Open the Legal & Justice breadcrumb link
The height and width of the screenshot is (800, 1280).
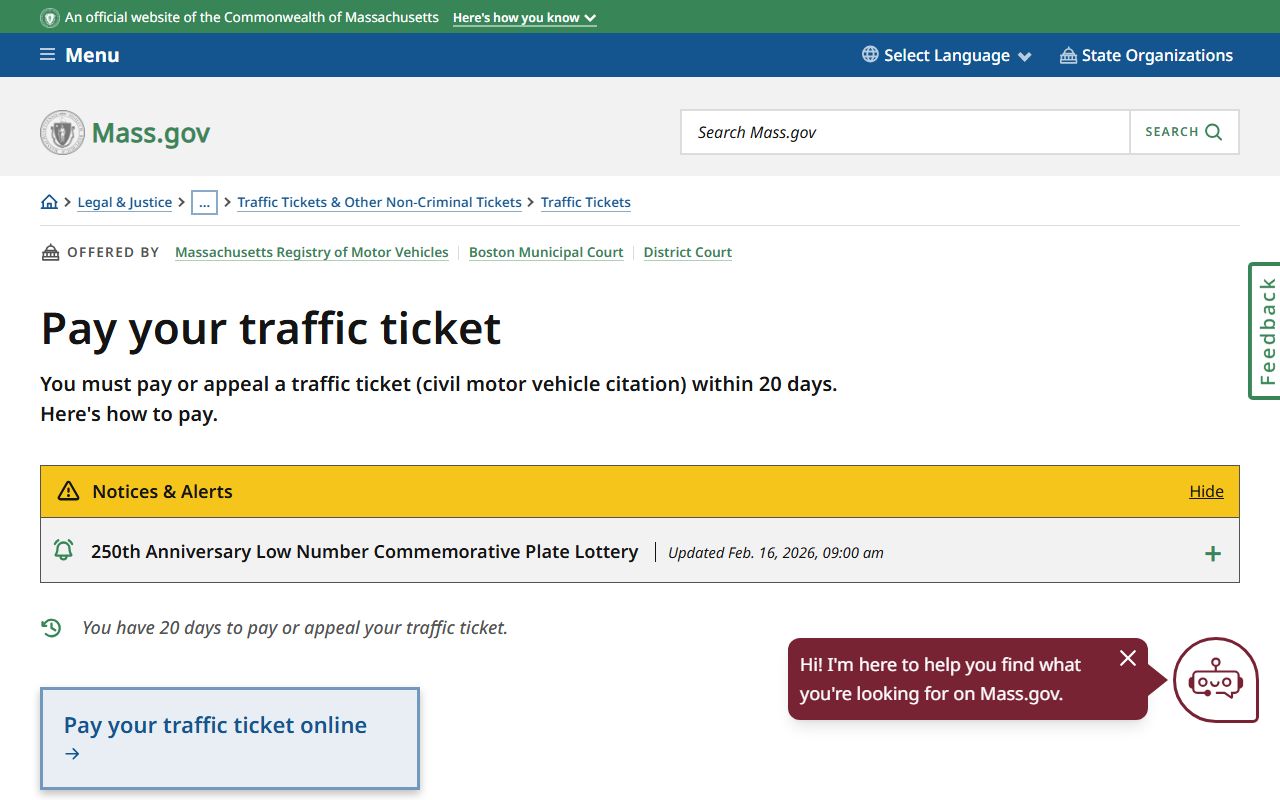125,202
